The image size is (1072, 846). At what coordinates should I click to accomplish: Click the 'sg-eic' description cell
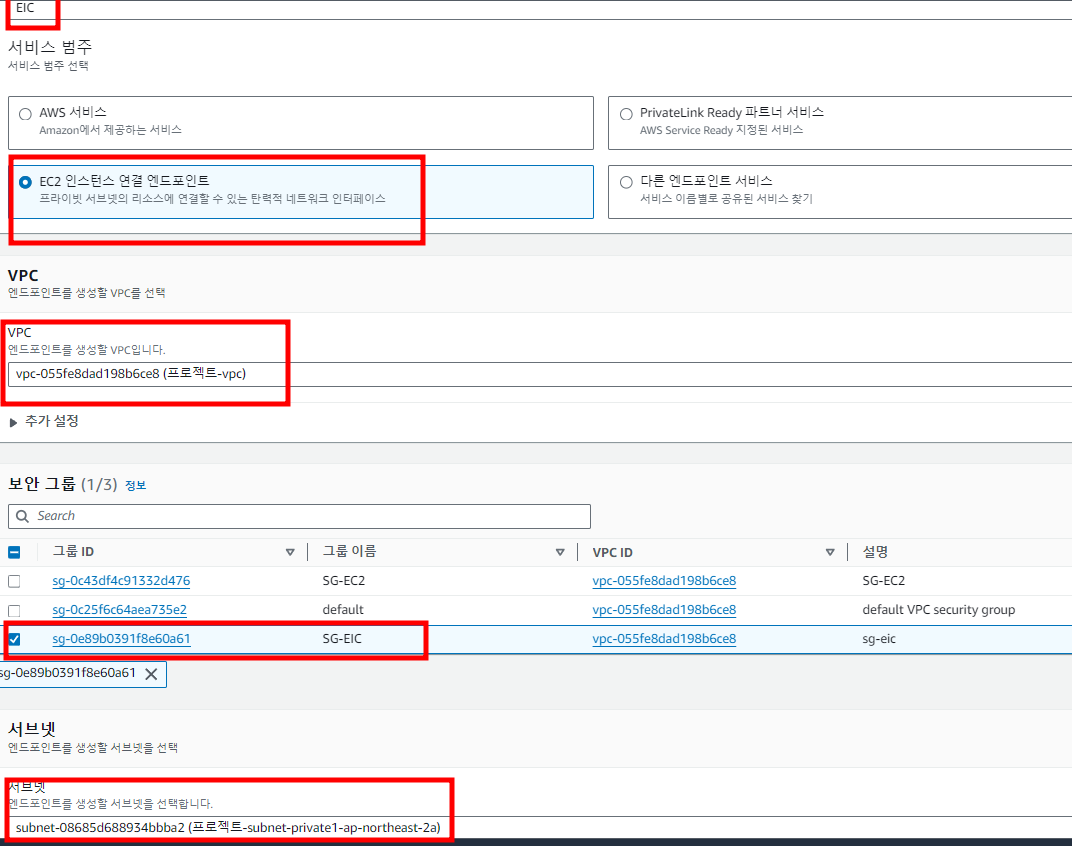879,639
